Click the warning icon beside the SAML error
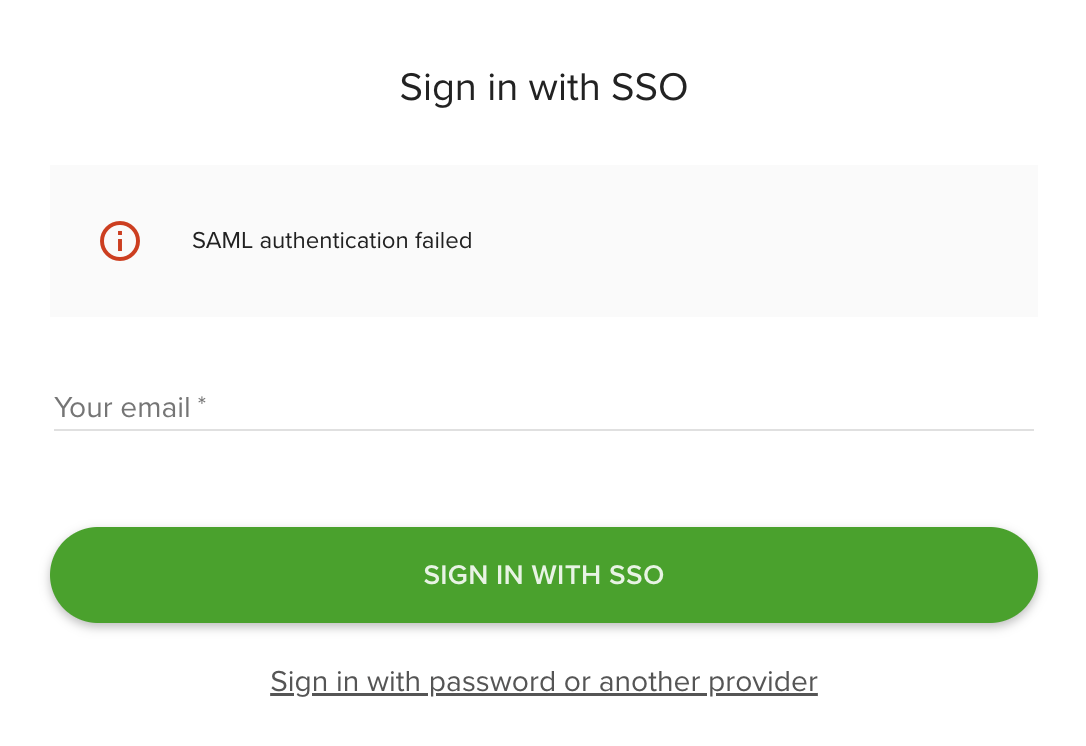 click(120, 241)
